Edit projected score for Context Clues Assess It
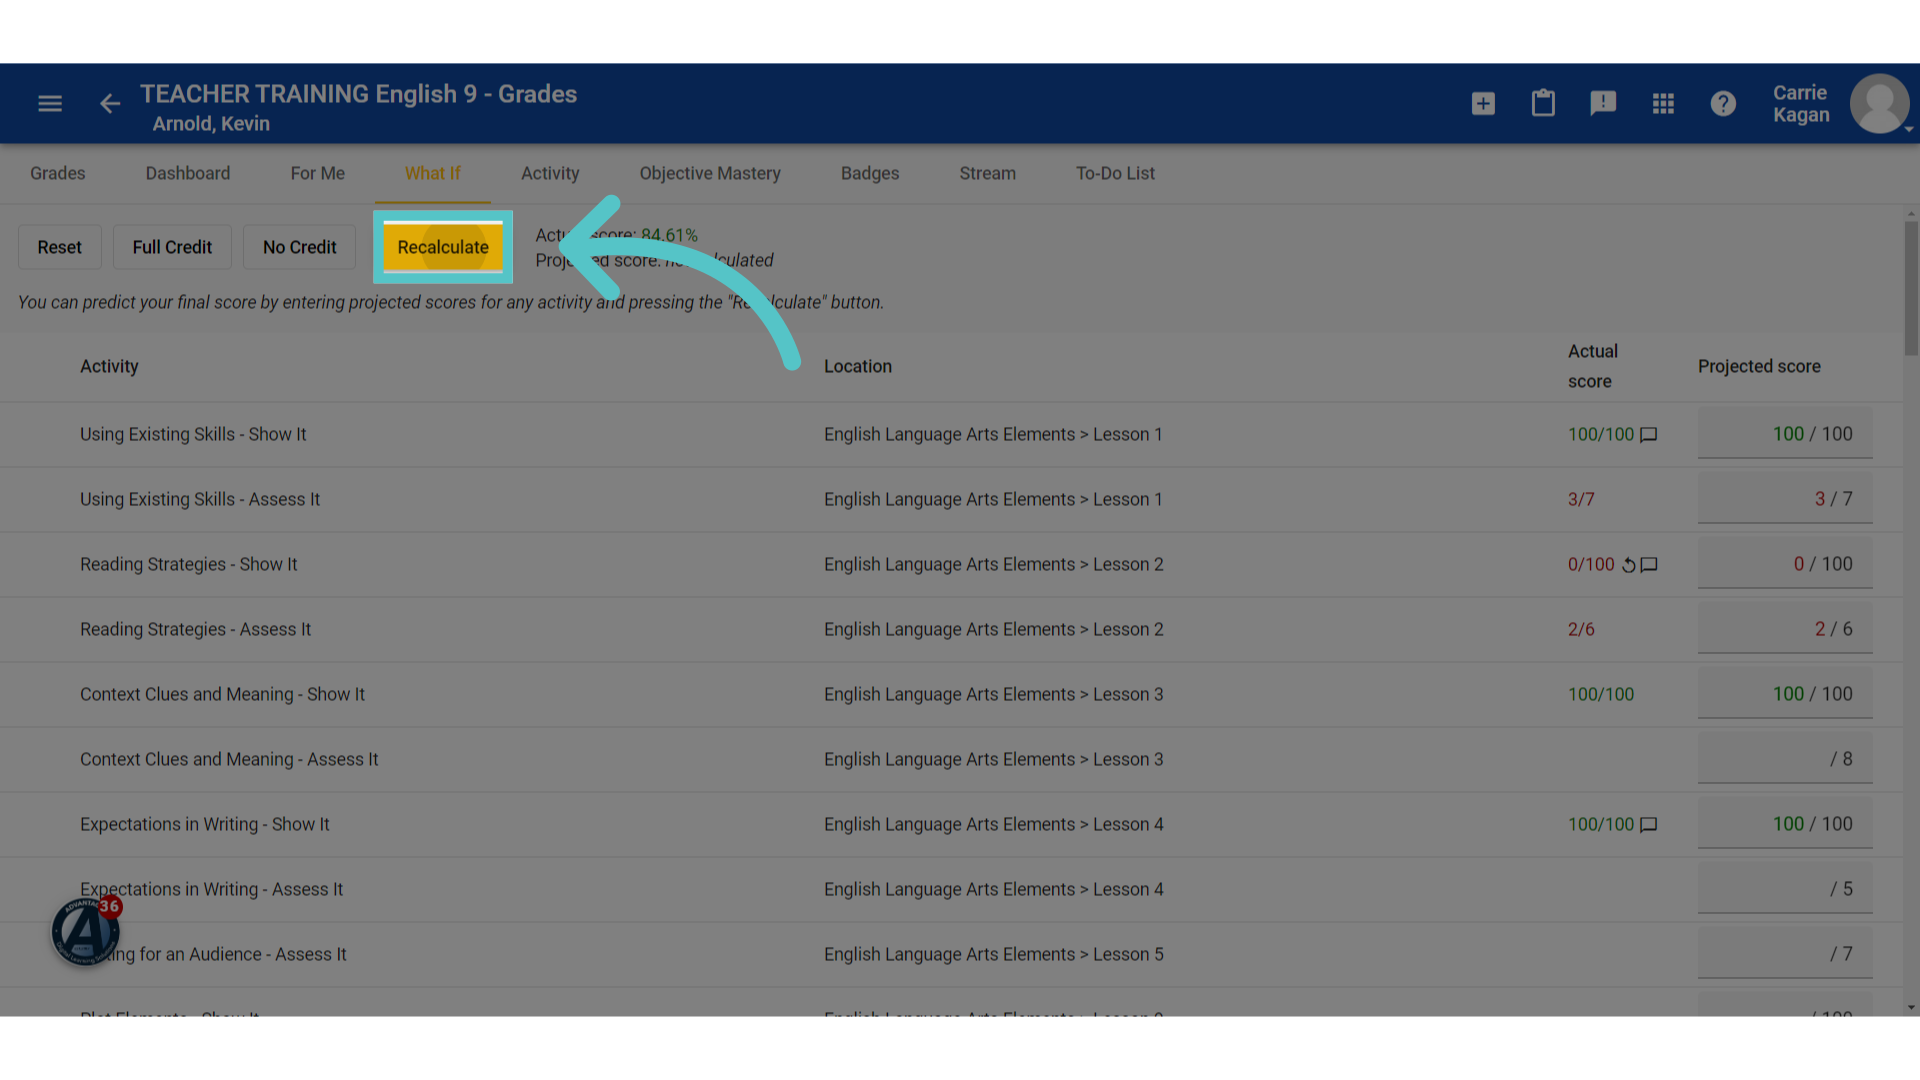 pyautogui.click(x=1785, y=759)
